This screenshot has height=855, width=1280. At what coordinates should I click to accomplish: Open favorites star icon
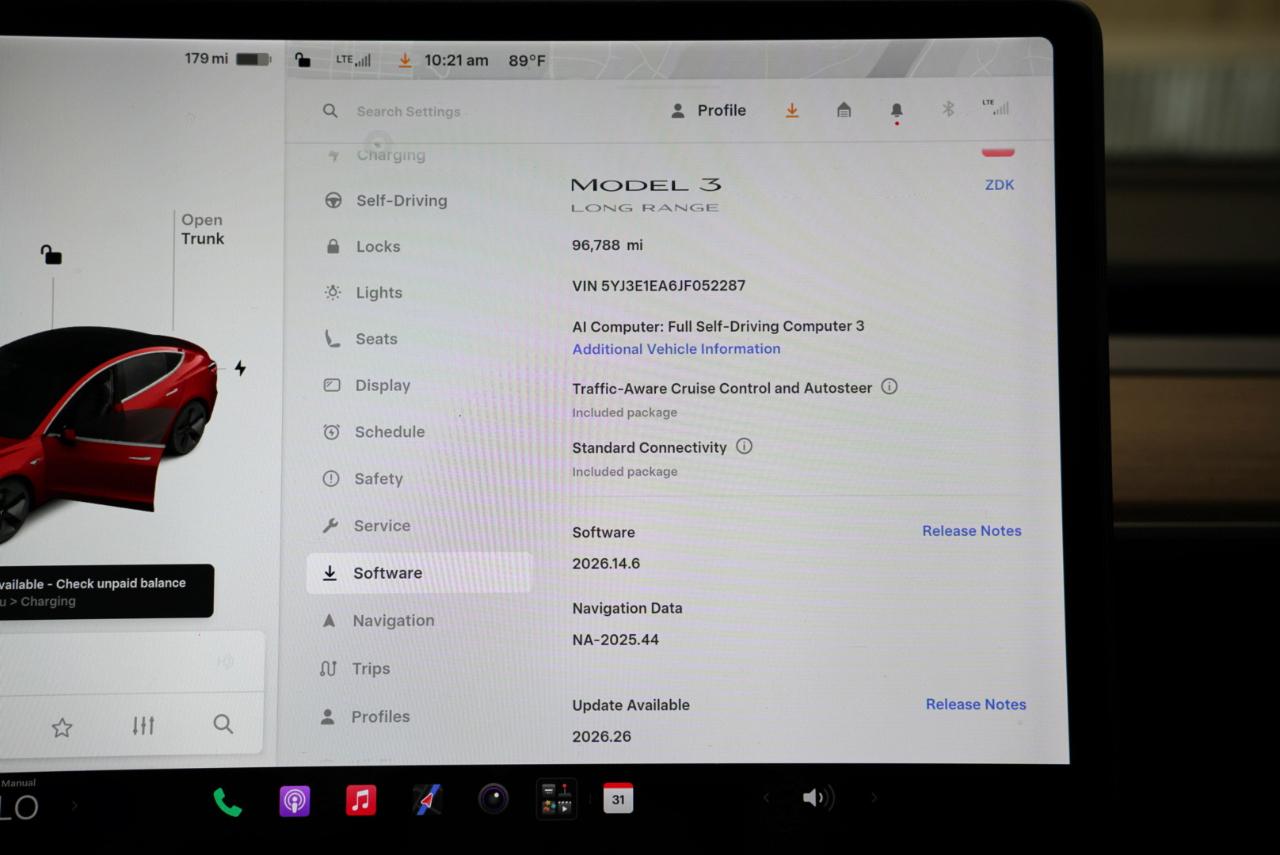pos(62,727)
